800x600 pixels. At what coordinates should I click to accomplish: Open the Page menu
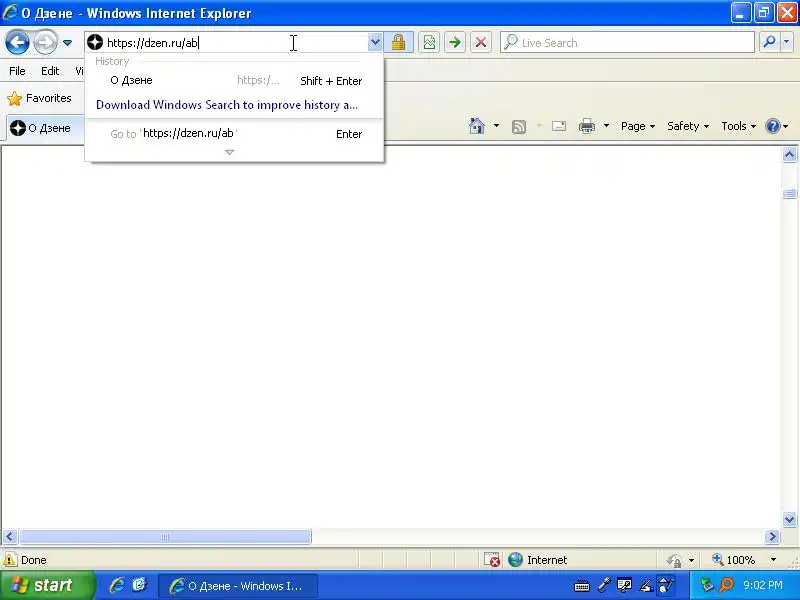pyautogui.click(x=638, y=126)
